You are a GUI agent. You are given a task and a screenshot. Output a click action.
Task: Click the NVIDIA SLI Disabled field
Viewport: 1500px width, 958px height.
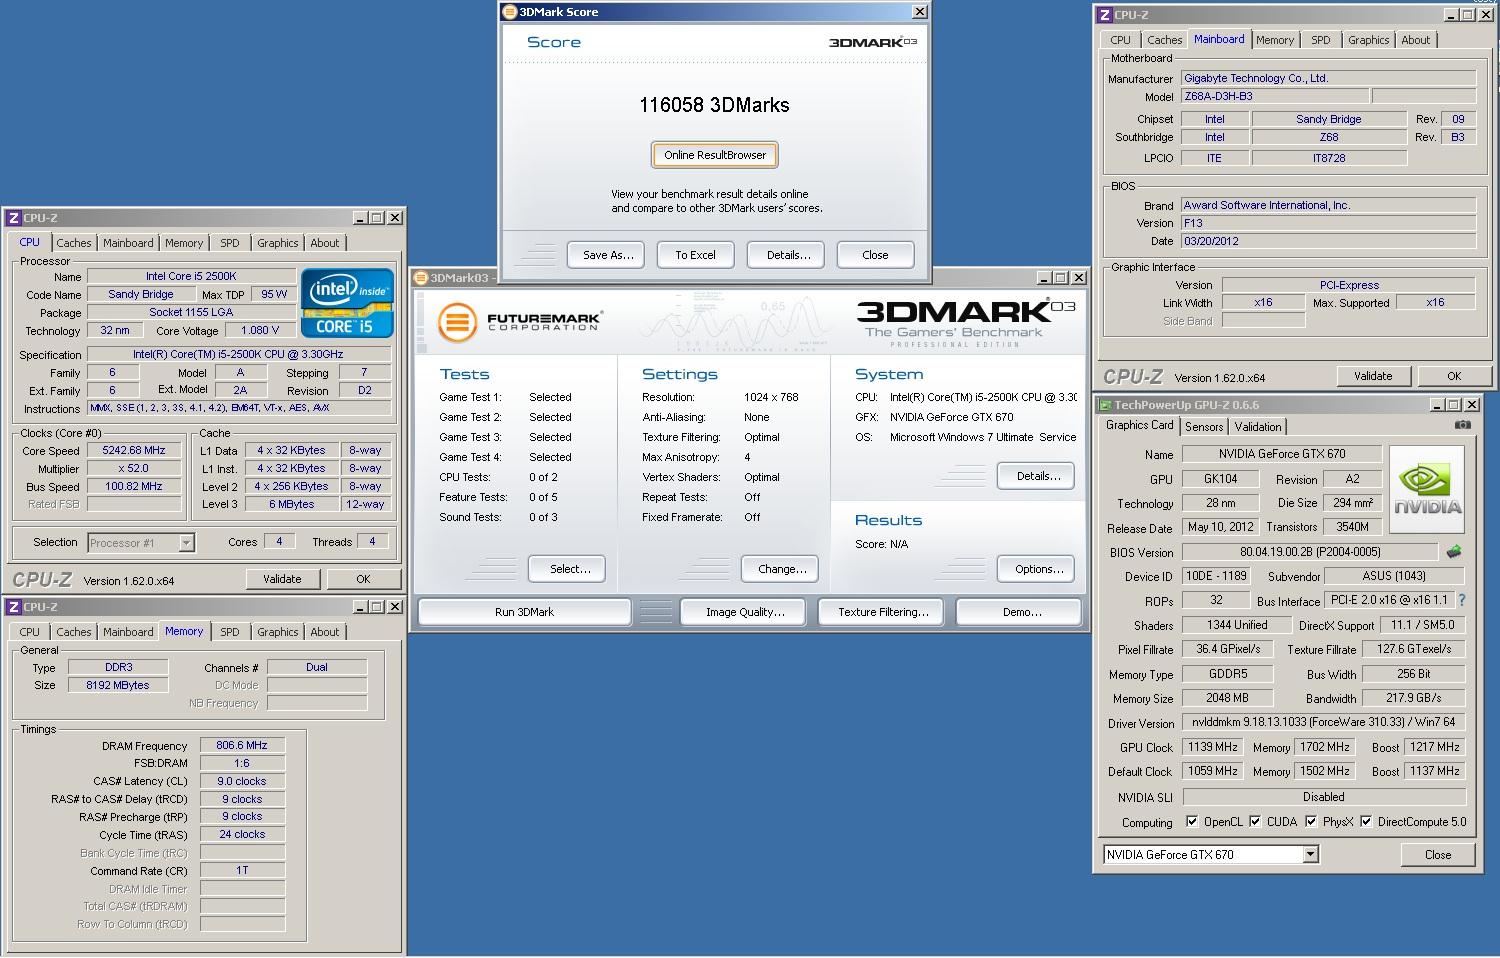point(1324,797)
